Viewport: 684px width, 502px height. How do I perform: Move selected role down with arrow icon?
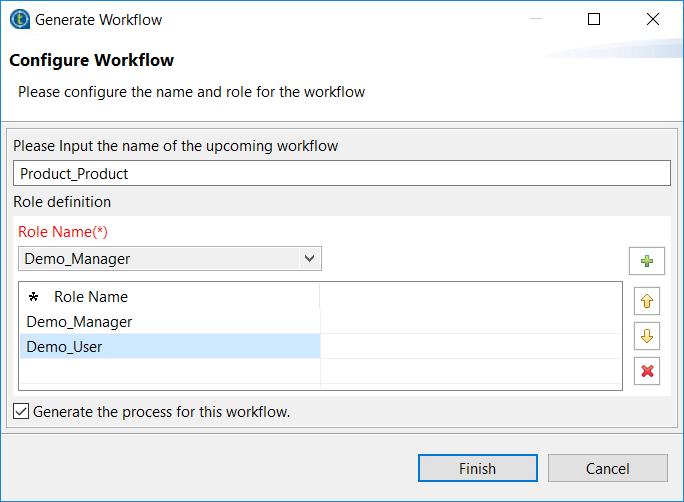click(x=647, y=336)
